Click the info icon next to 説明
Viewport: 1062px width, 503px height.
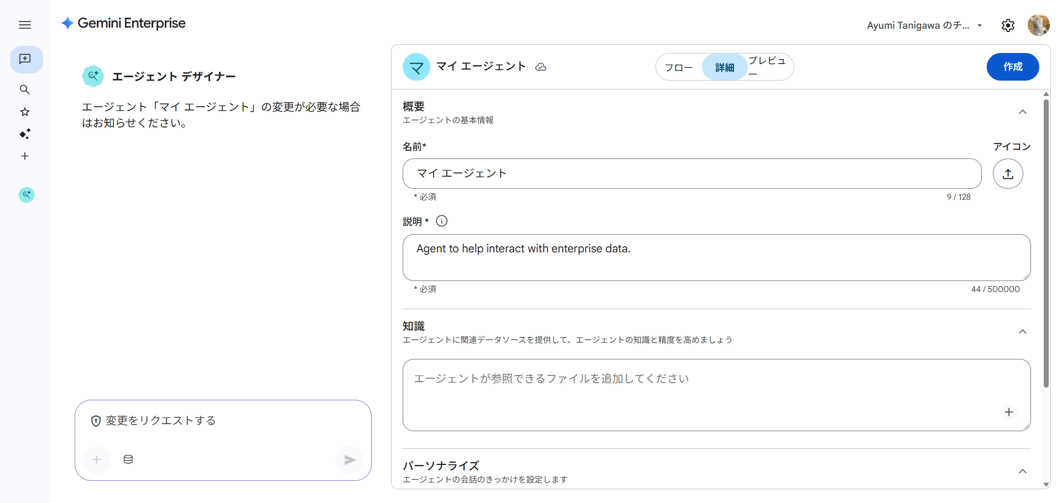click(x=441, y=221)
